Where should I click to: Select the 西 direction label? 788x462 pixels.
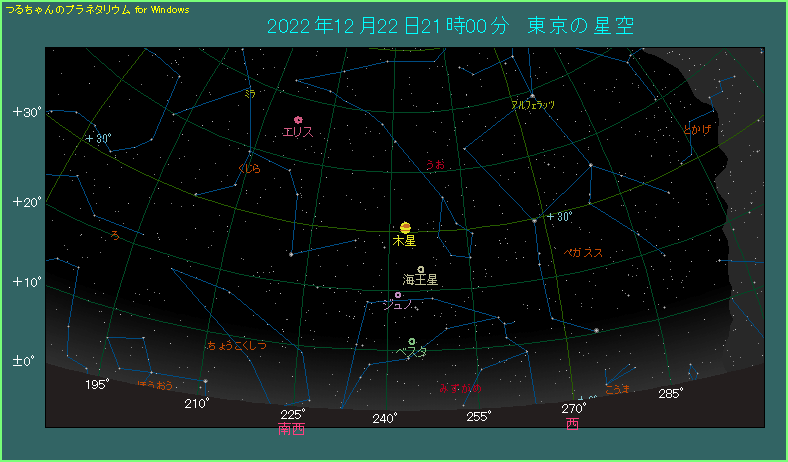pos(572,424)
